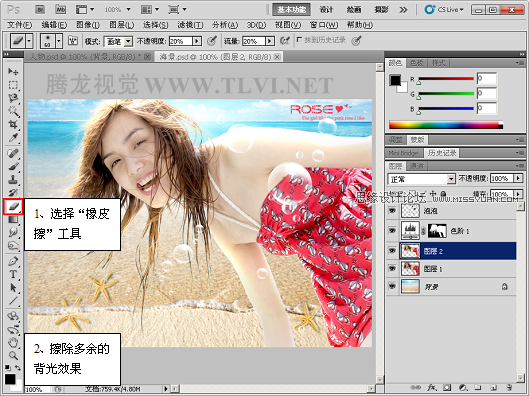Select the Eyedropper tool

(13, 138)
